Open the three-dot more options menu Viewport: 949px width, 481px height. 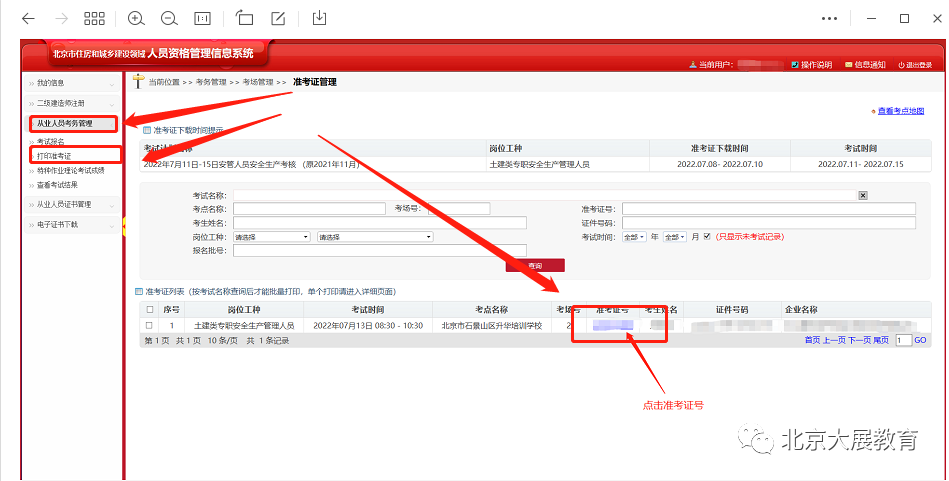[828, 18]
